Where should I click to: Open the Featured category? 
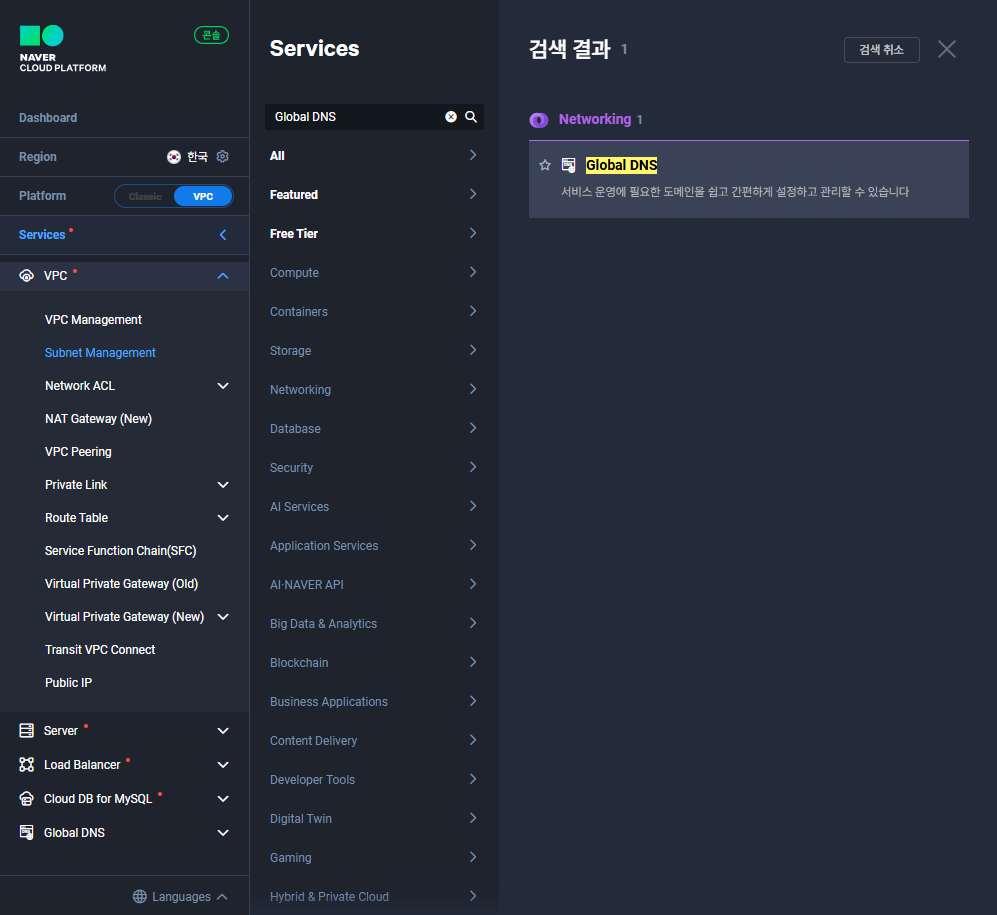pos(374,195)
